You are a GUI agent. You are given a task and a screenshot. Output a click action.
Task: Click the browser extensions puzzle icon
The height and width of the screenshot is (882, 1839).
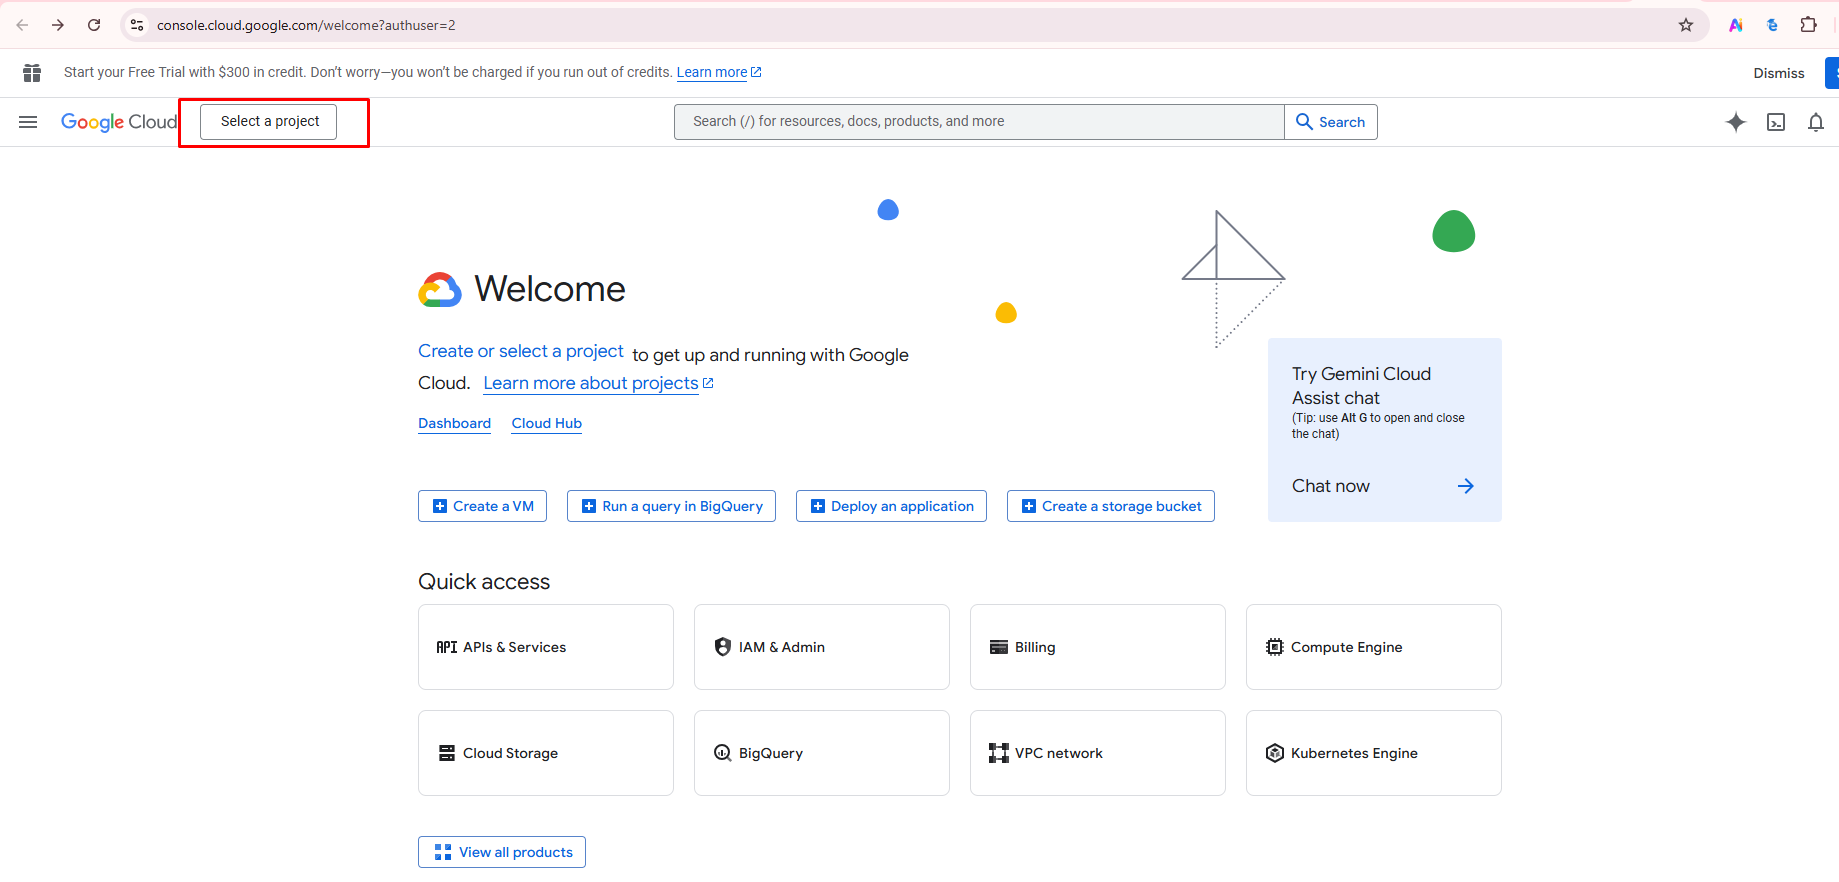click(x=1808, y=25)
